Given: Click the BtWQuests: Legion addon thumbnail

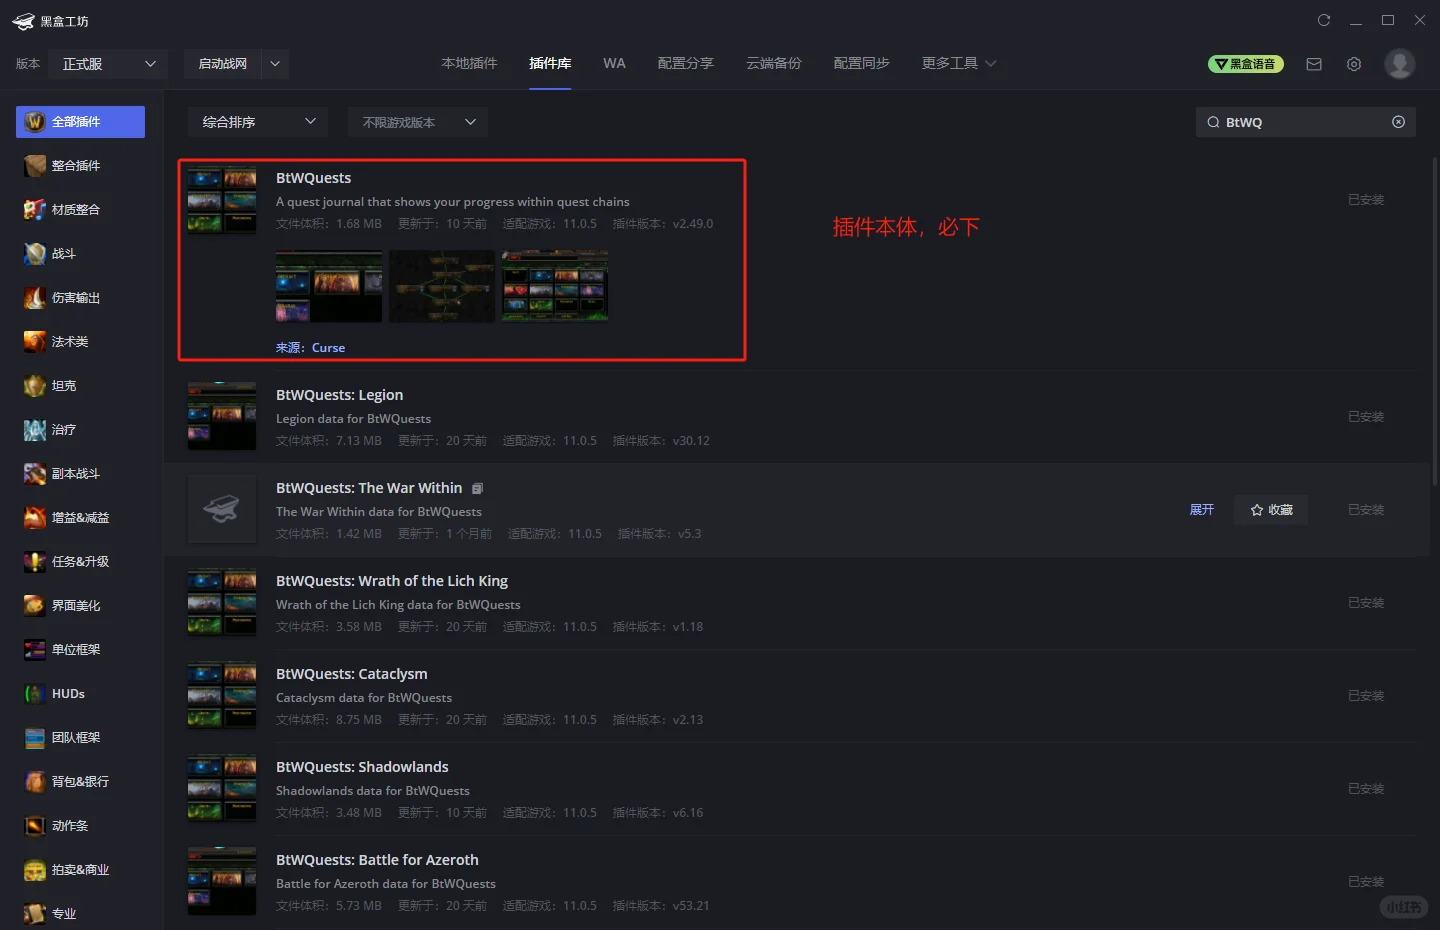Looking at the screenshot, I should (x=222, y=417).
